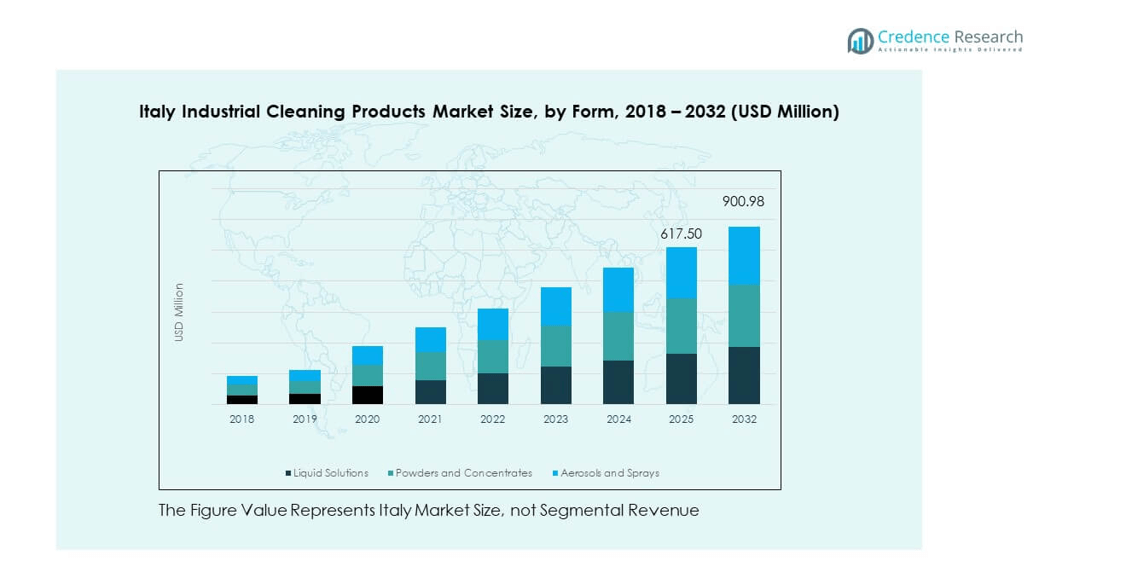This screenshot has height=577, width=1140.
Task: Select the Aerosols and Sprays legend label
Action: (610, 473)
